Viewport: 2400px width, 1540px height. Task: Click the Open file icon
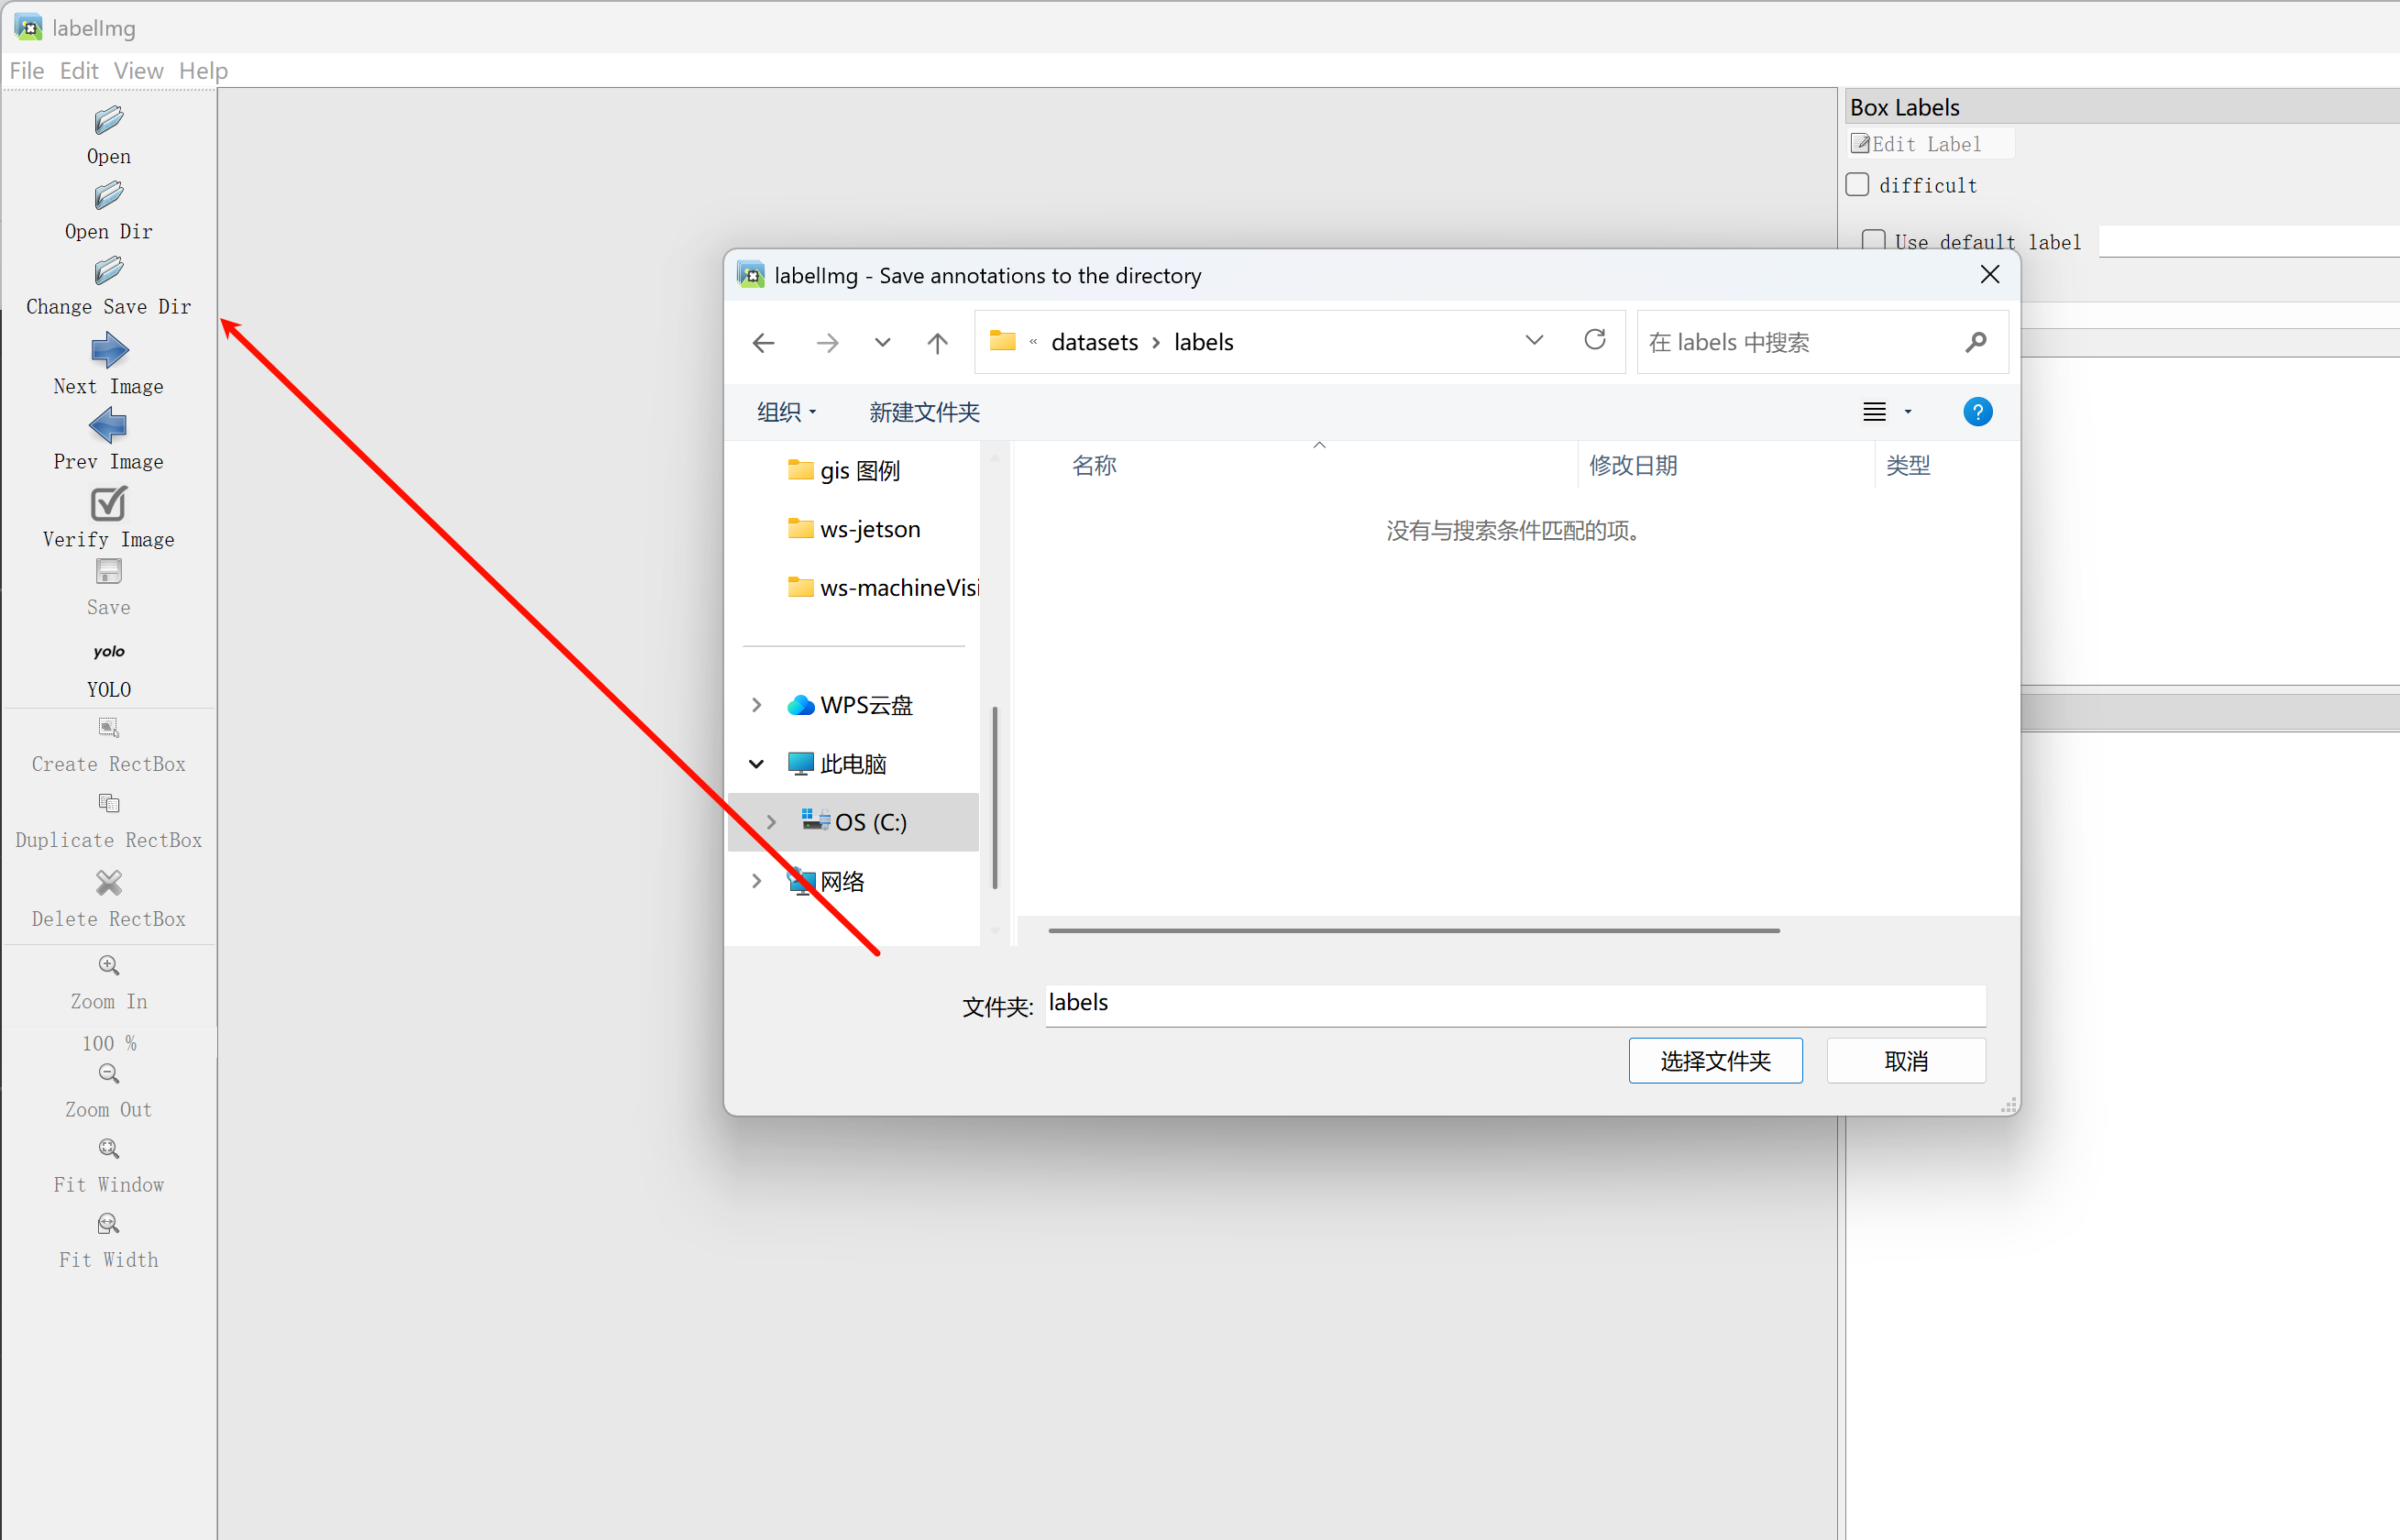(x=108, y=121)
